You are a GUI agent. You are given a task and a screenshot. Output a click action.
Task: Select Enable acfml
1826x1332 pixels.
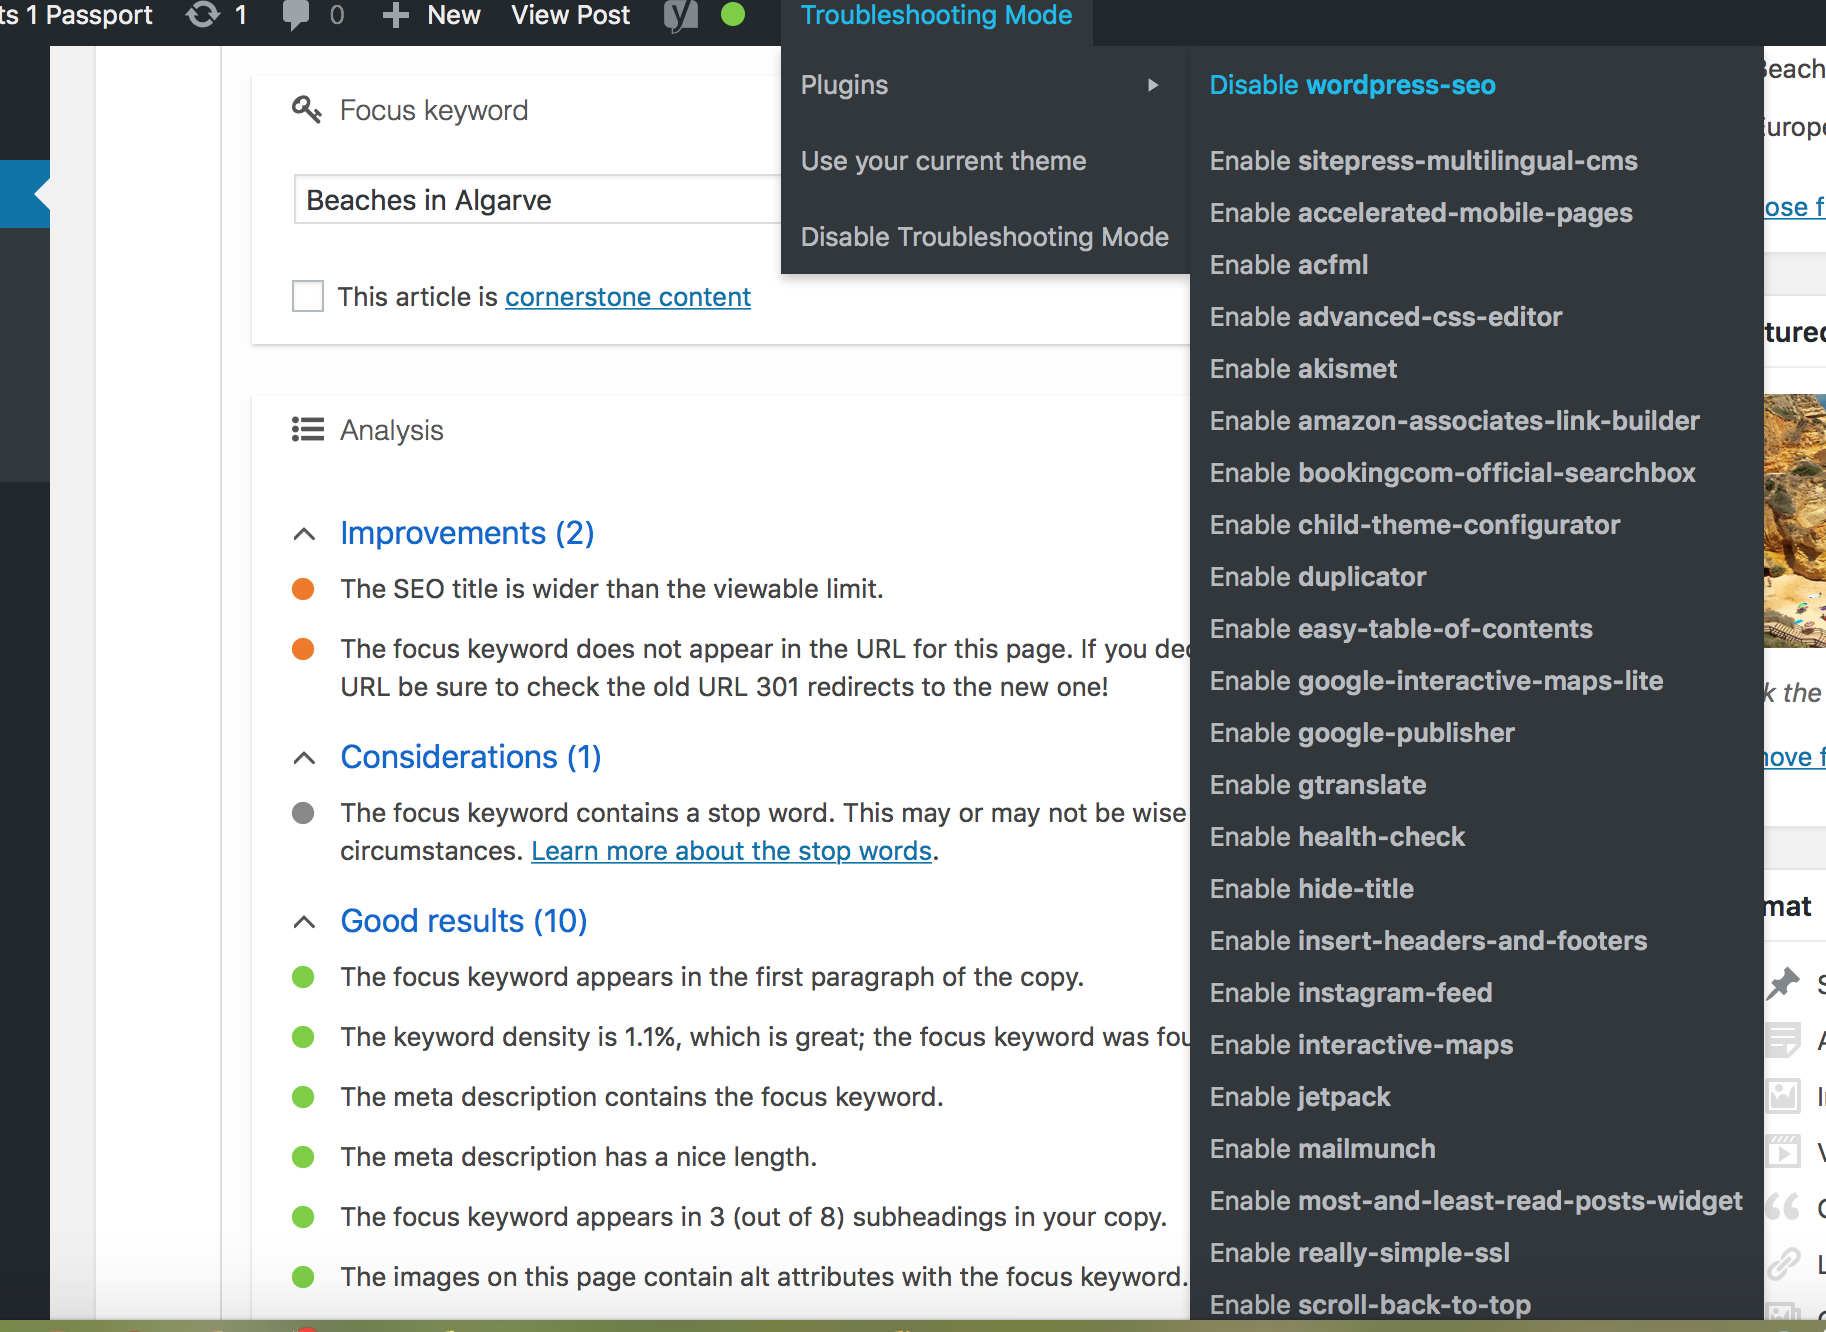tap(1289, 265)
